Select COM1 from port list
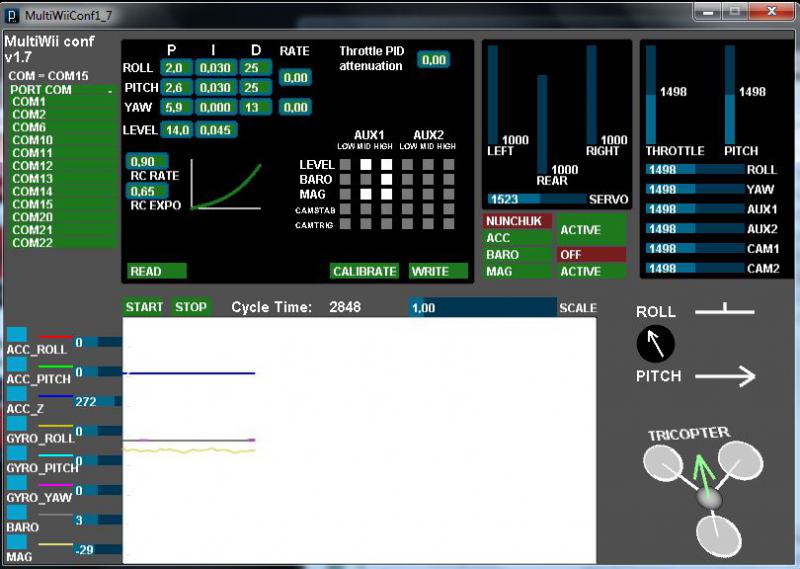 [62, 102]
